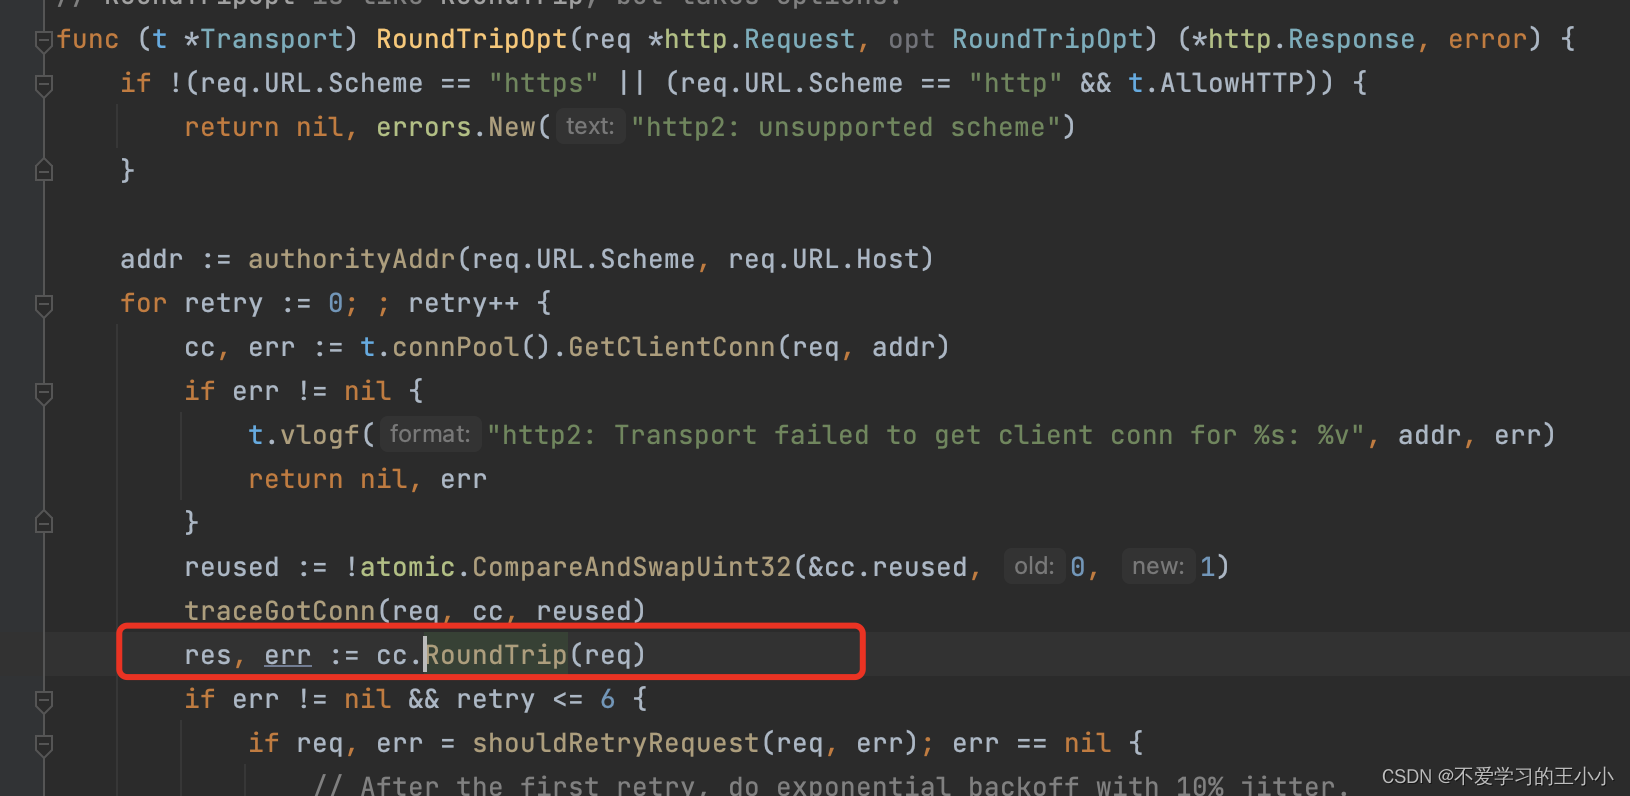Click the res variable
Viewport: 1630px width, 796px height.
pyautogui.click(x=208, y=655)
